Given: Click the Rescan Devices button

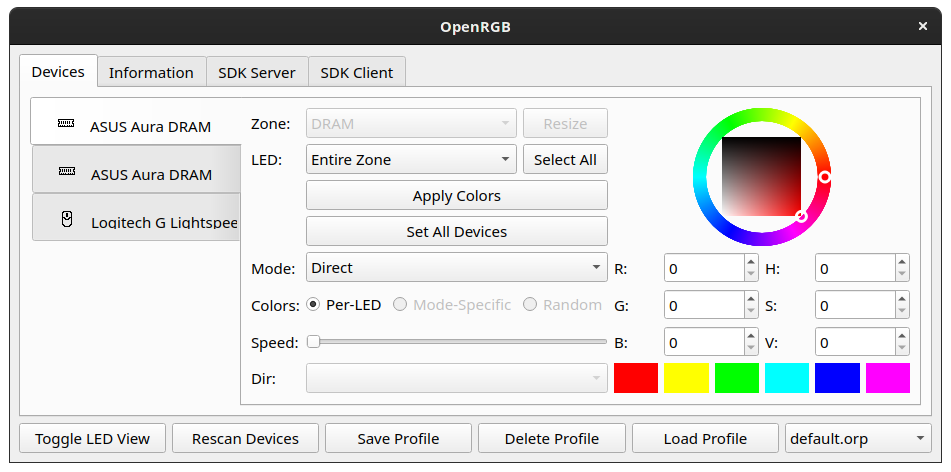Looking at the screenshot, I should (246, 439).
